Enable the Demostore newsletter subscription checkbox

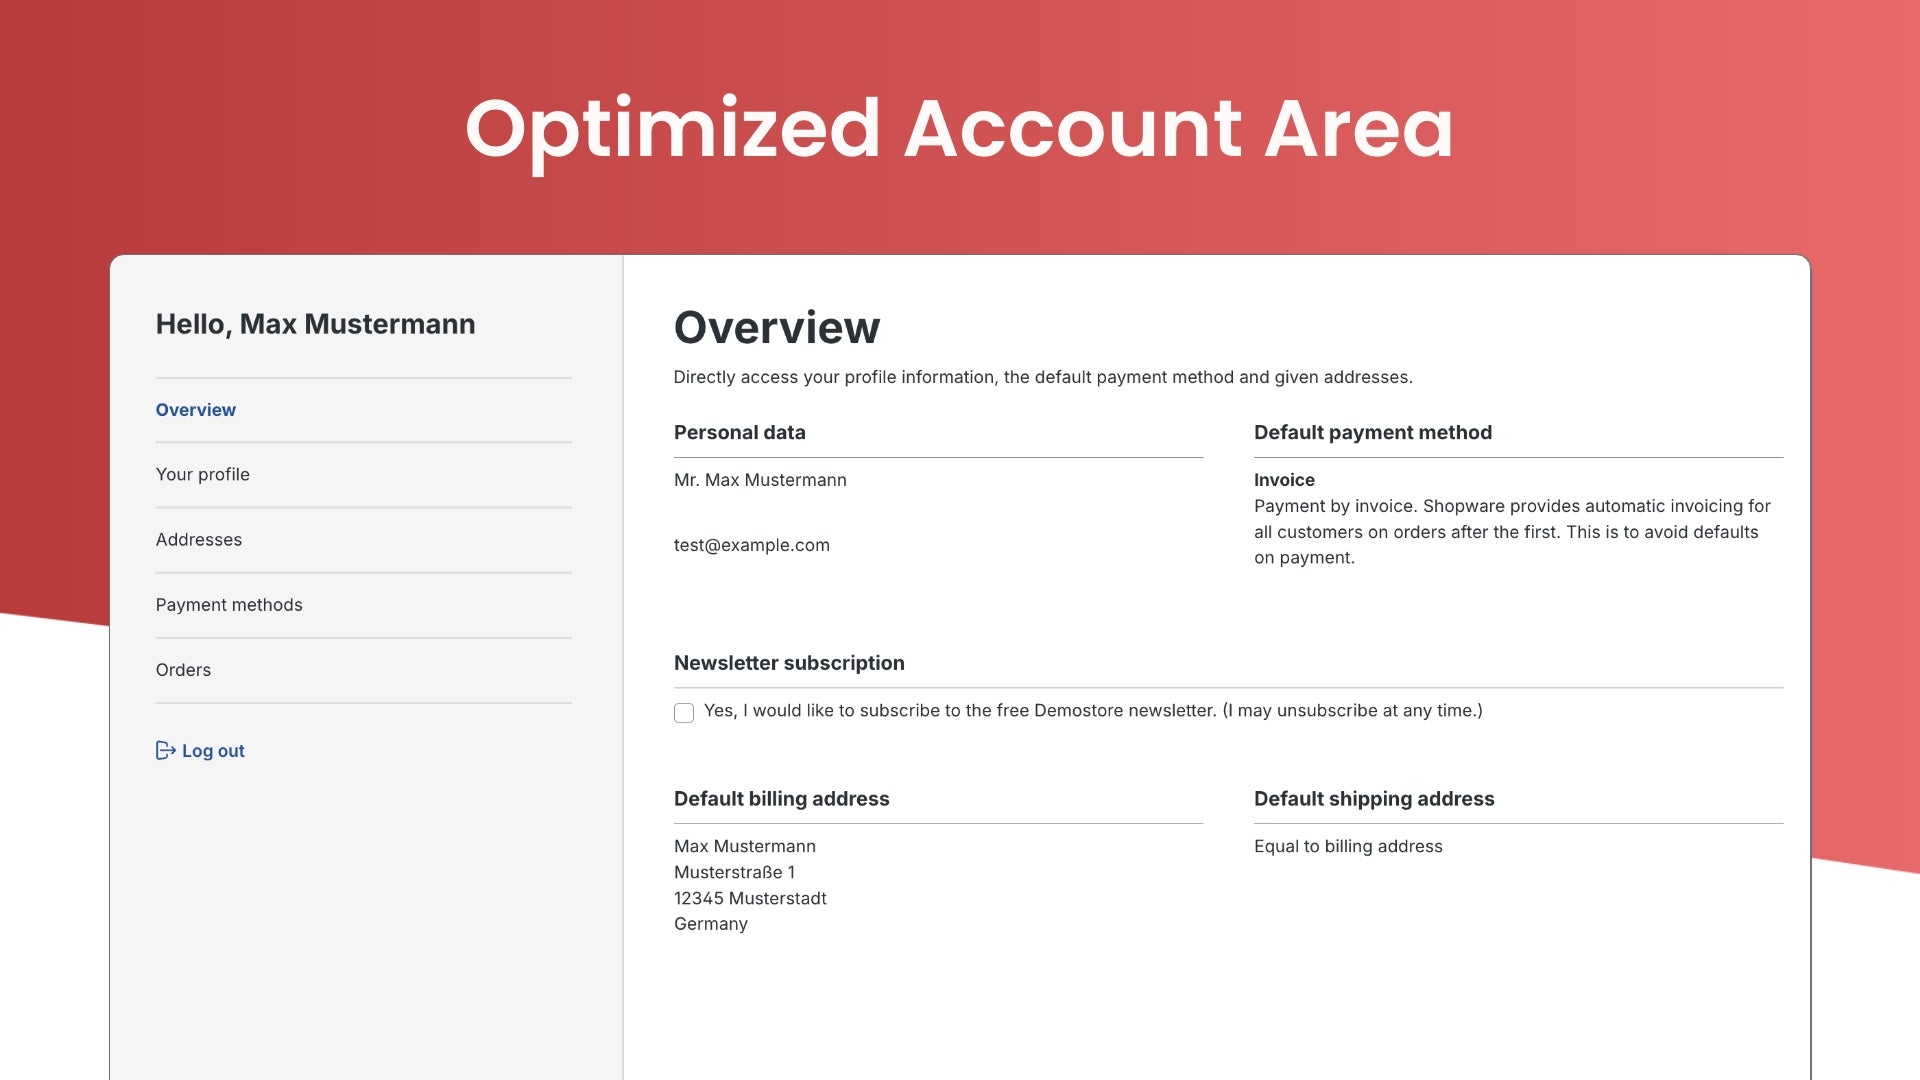(684, 713)
